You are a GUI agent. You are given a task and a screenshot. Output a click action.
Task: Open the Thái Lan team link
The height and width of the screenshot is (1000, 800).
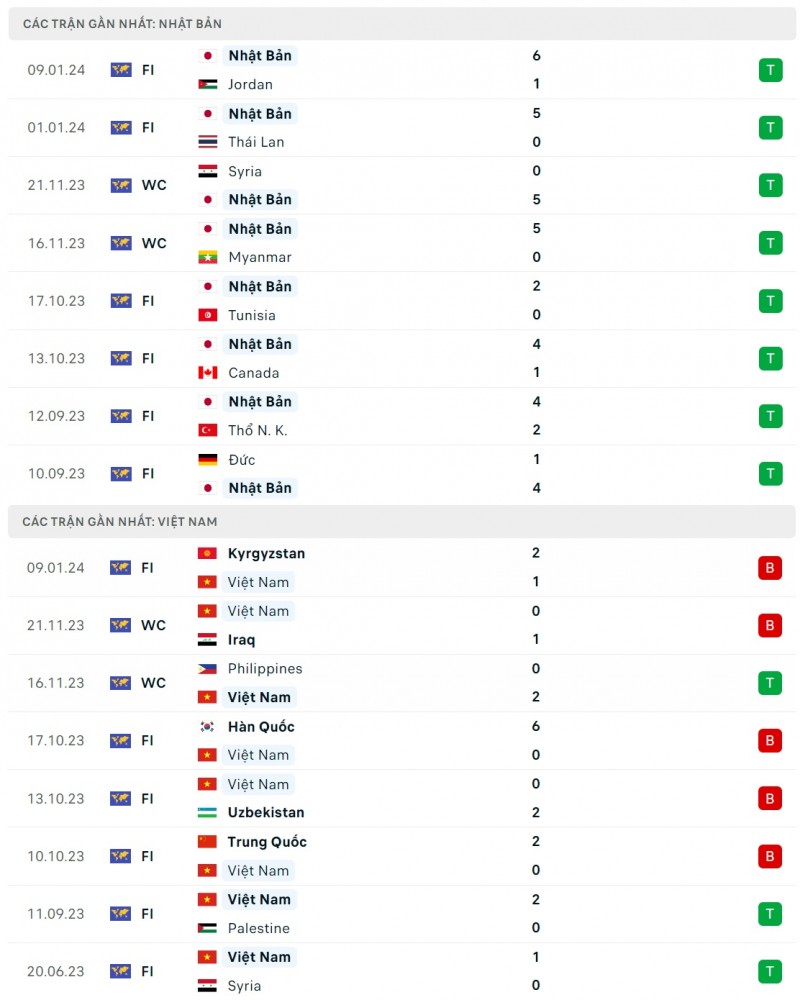click(x=256, y=142)
